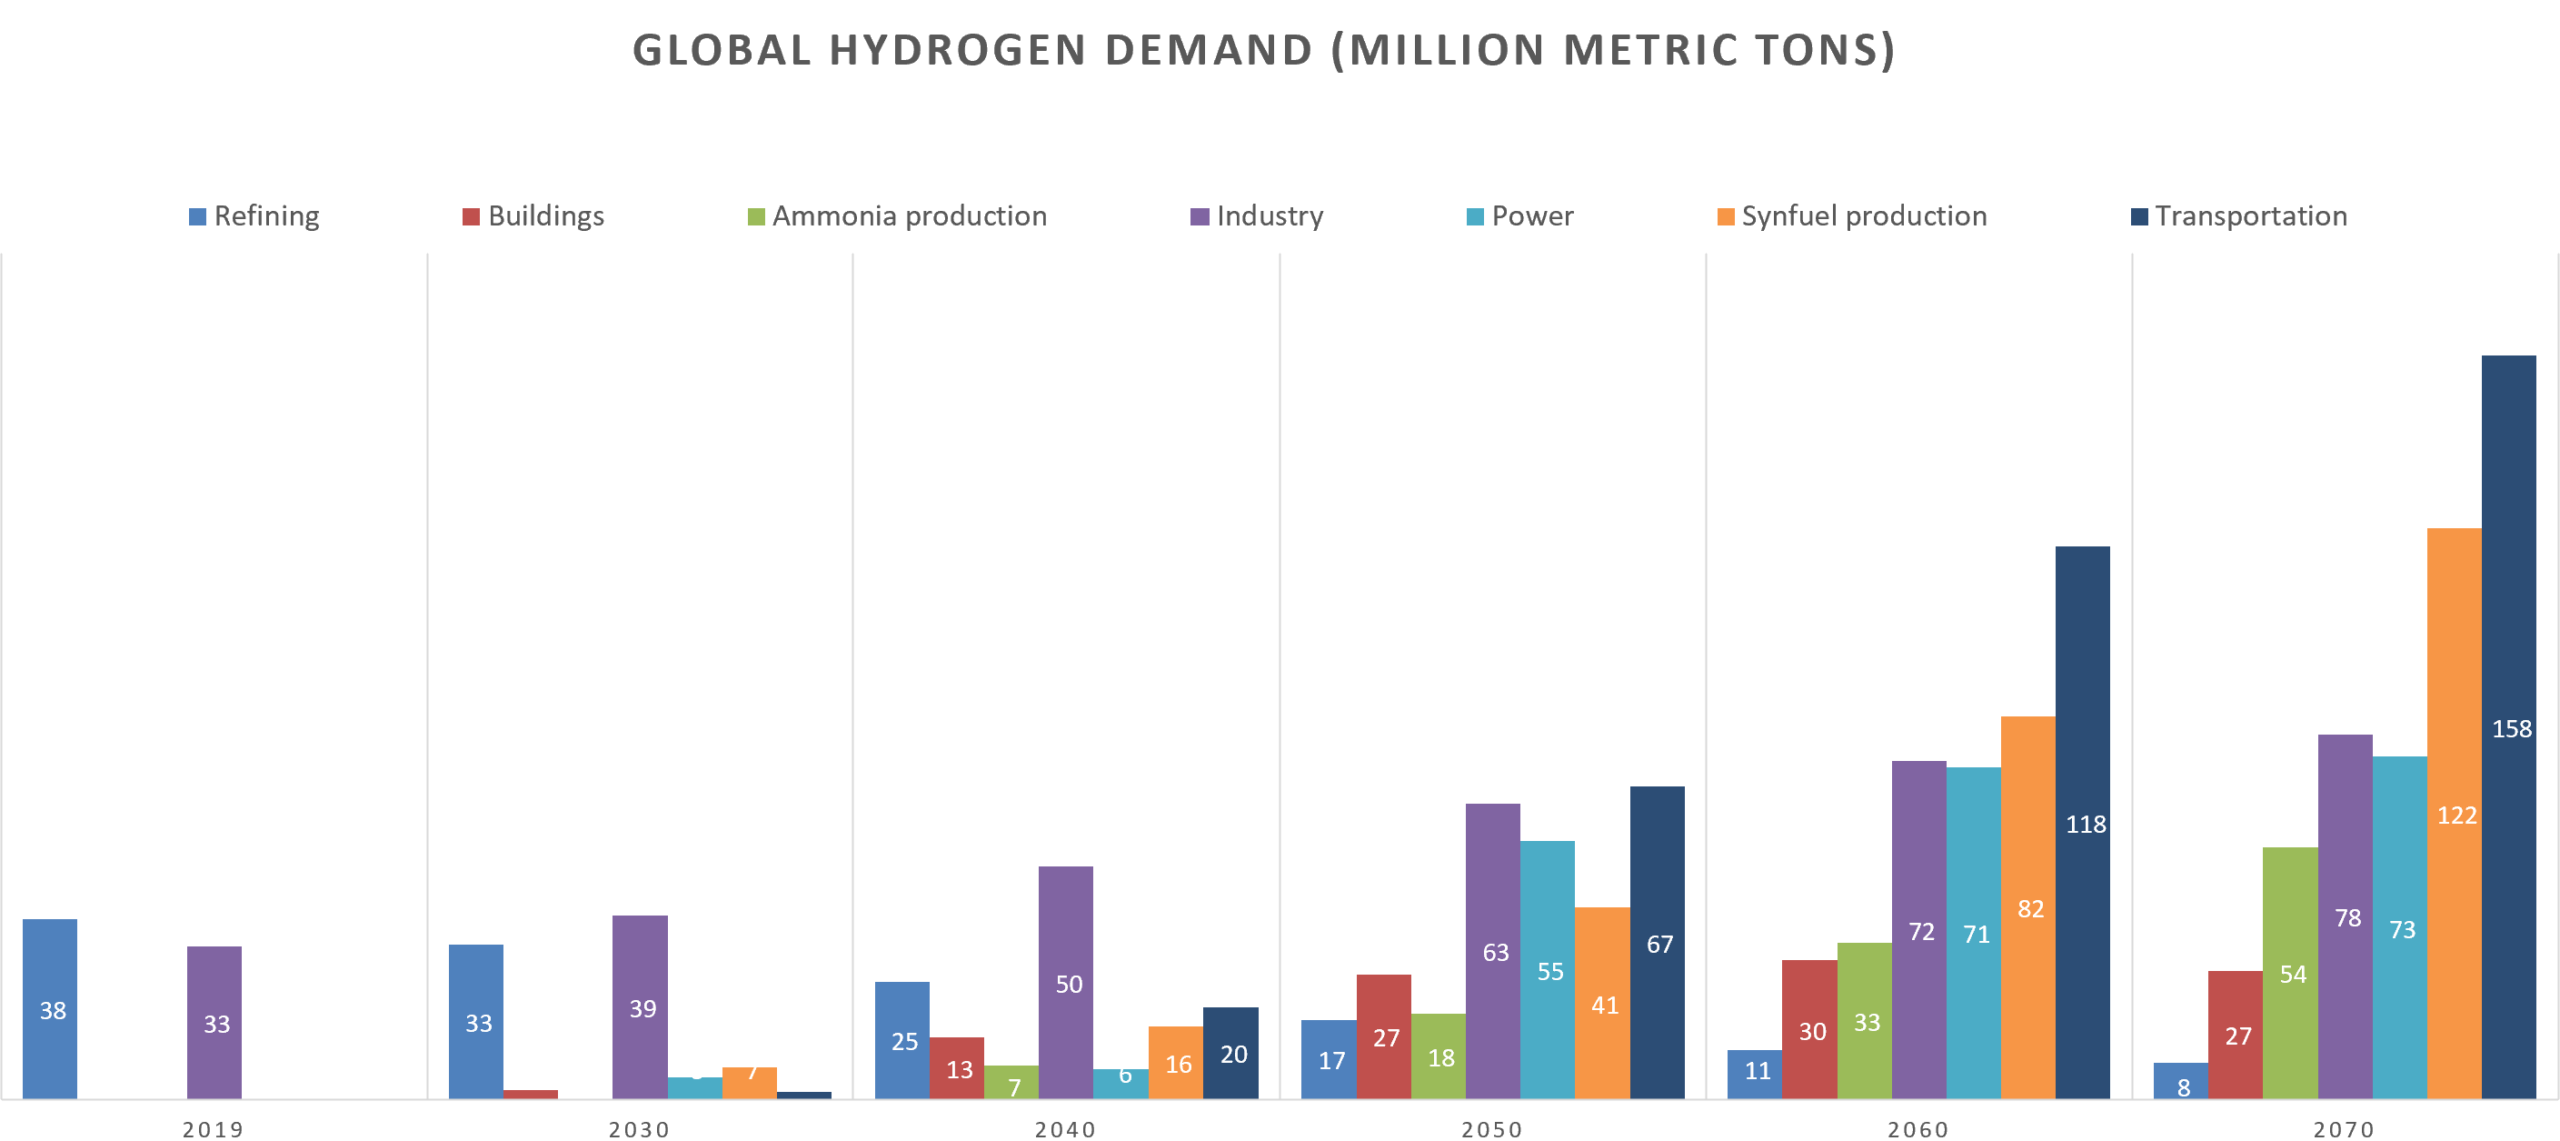Select the 'Transportation' legend label
Viewport: 2560px width, 1141px height.
(x=2251, y=216)
